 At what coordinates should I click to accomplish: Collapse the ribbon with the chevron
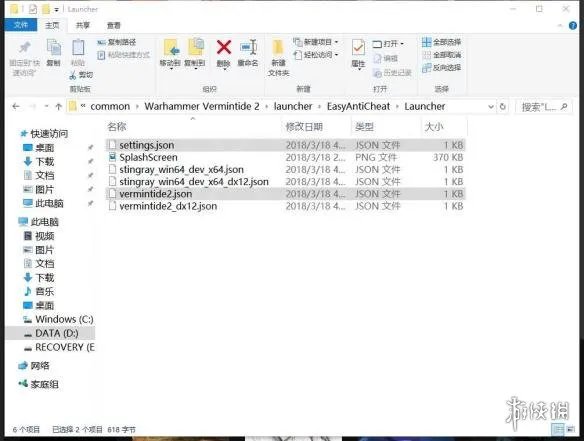tap(560, 25)
